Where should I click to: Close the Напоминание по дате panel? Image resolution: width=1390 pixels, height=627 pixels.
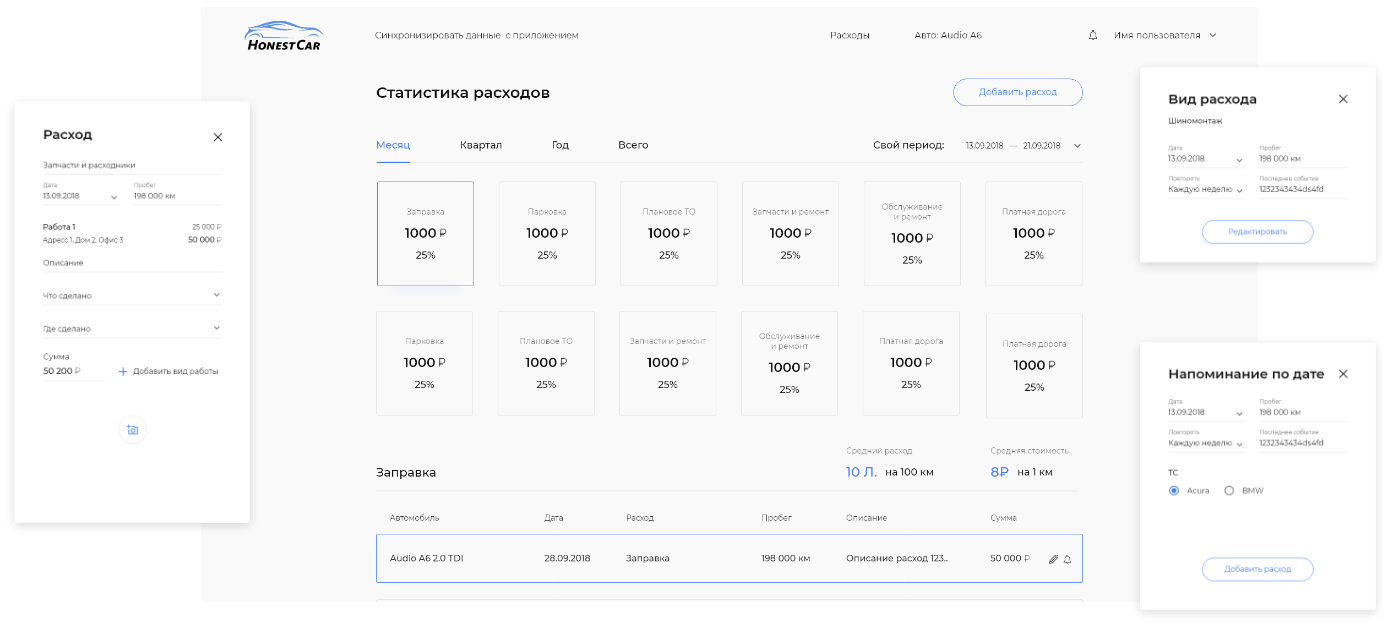tap(1343, 374)
